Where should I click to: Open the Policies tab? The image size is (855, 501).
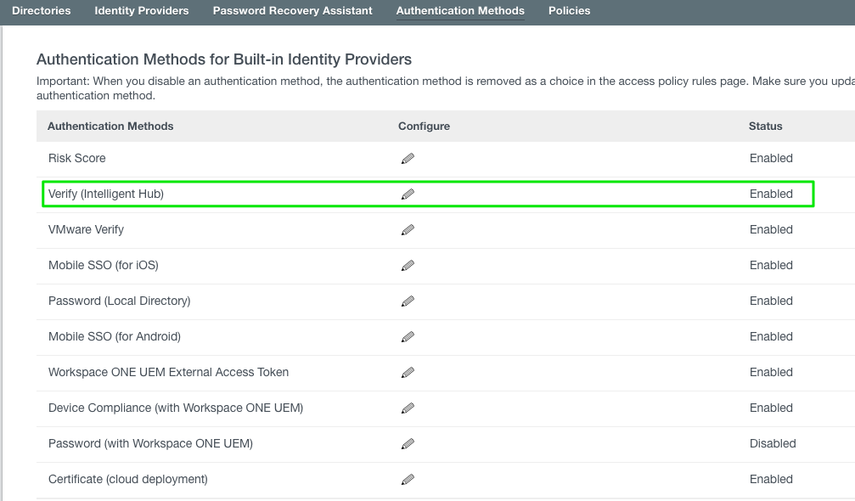click(x=569, y=11)
